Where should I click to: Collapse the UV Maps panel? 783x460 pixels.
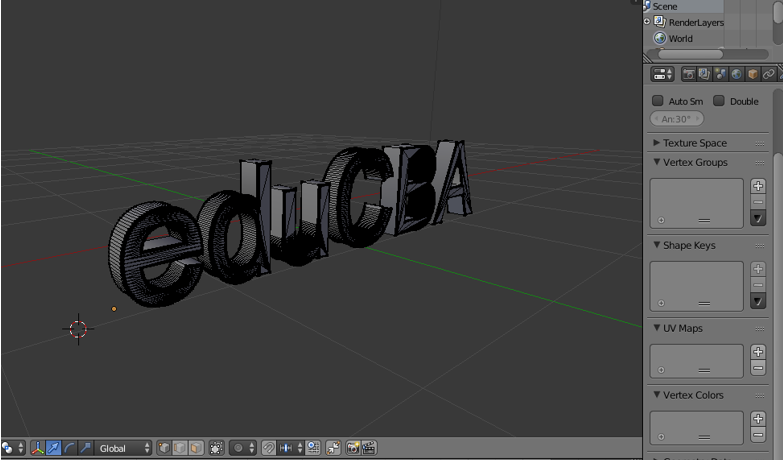[657, 328]
